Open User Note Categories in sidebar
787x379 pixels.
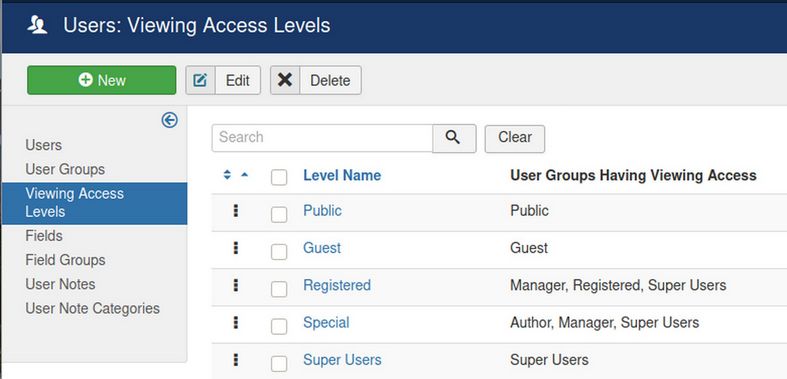coord(92,308)
